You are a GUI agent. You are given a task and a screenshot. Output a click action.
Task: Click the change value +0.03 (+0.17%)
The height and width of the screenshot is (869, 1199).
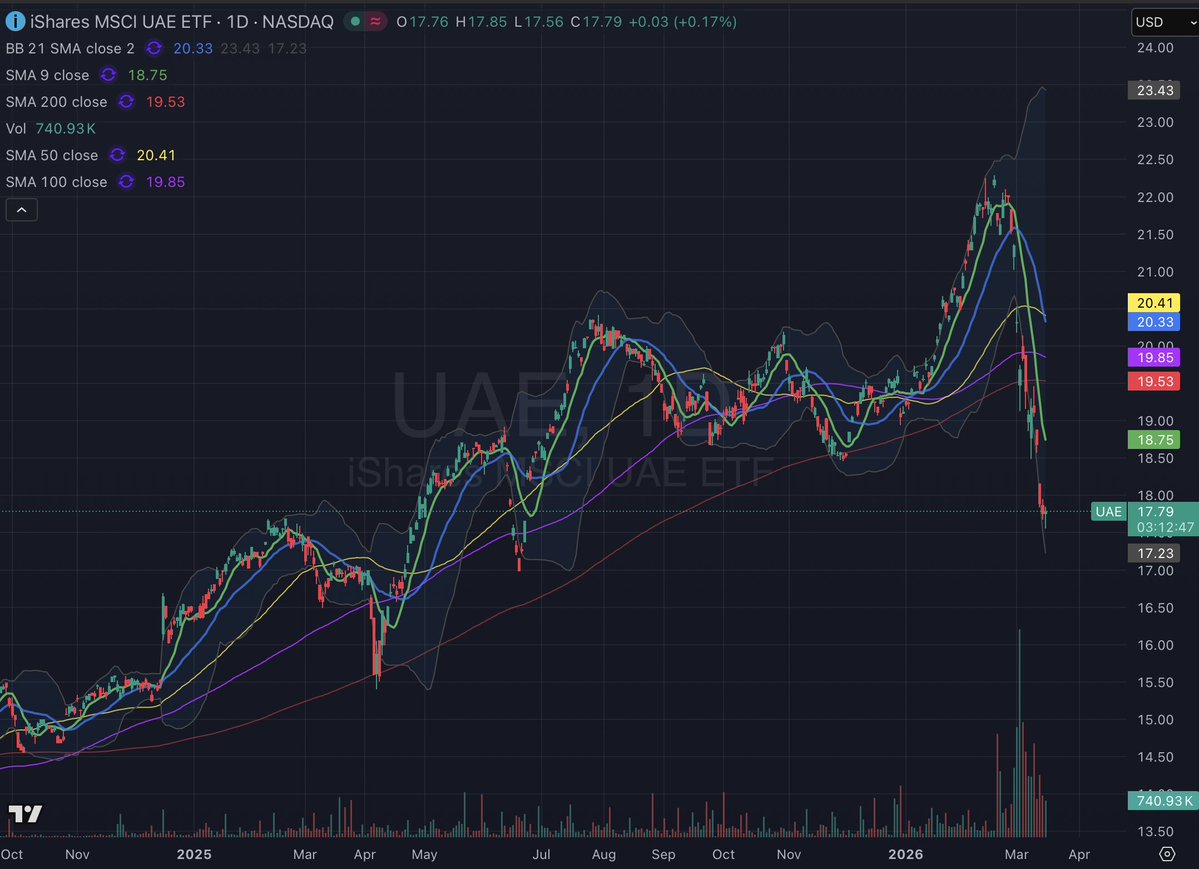pos(682,21)
